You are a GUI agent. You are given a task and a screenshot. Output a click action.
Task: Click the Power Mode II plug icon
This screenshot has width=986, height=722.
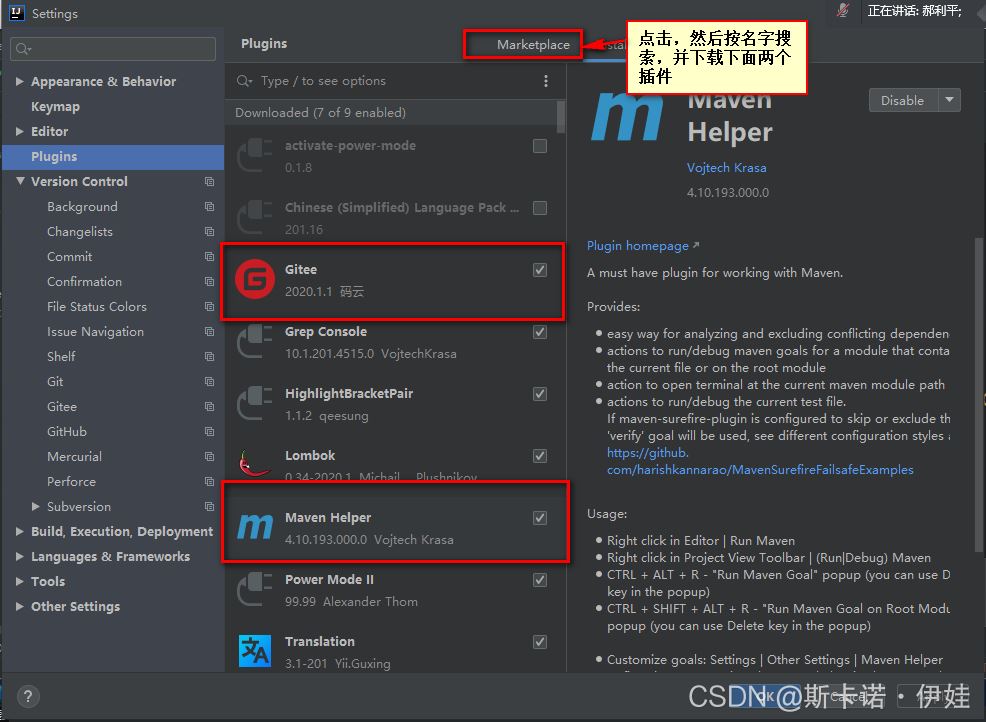point(255,589)
